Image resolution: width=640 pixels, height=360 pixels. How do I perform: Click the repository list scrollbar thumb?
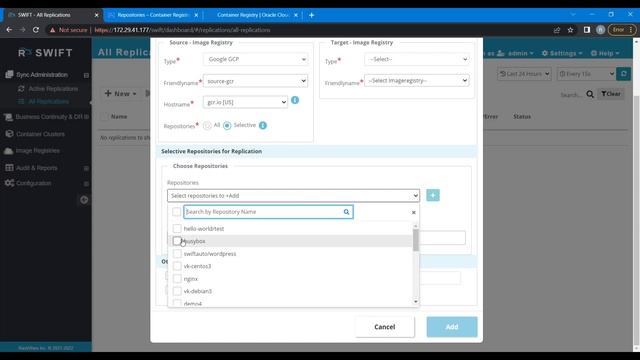416,240
